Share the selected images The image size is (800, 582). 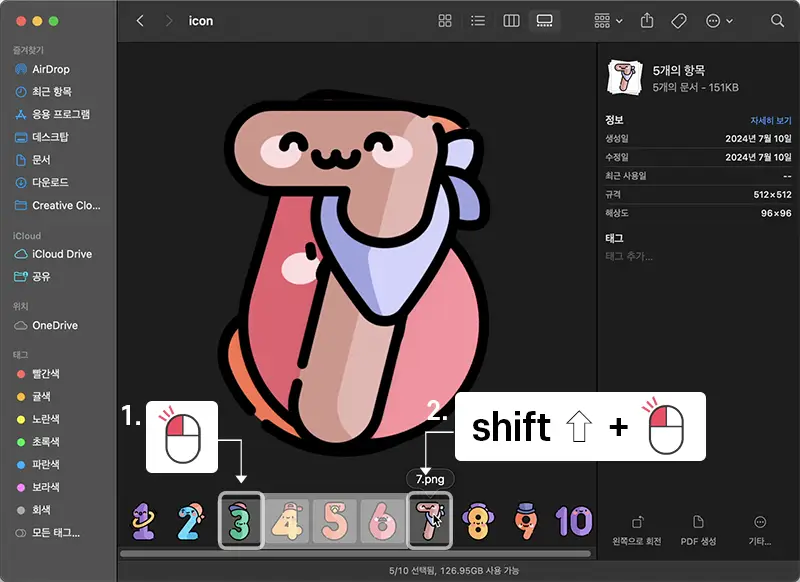pos(647,20)
